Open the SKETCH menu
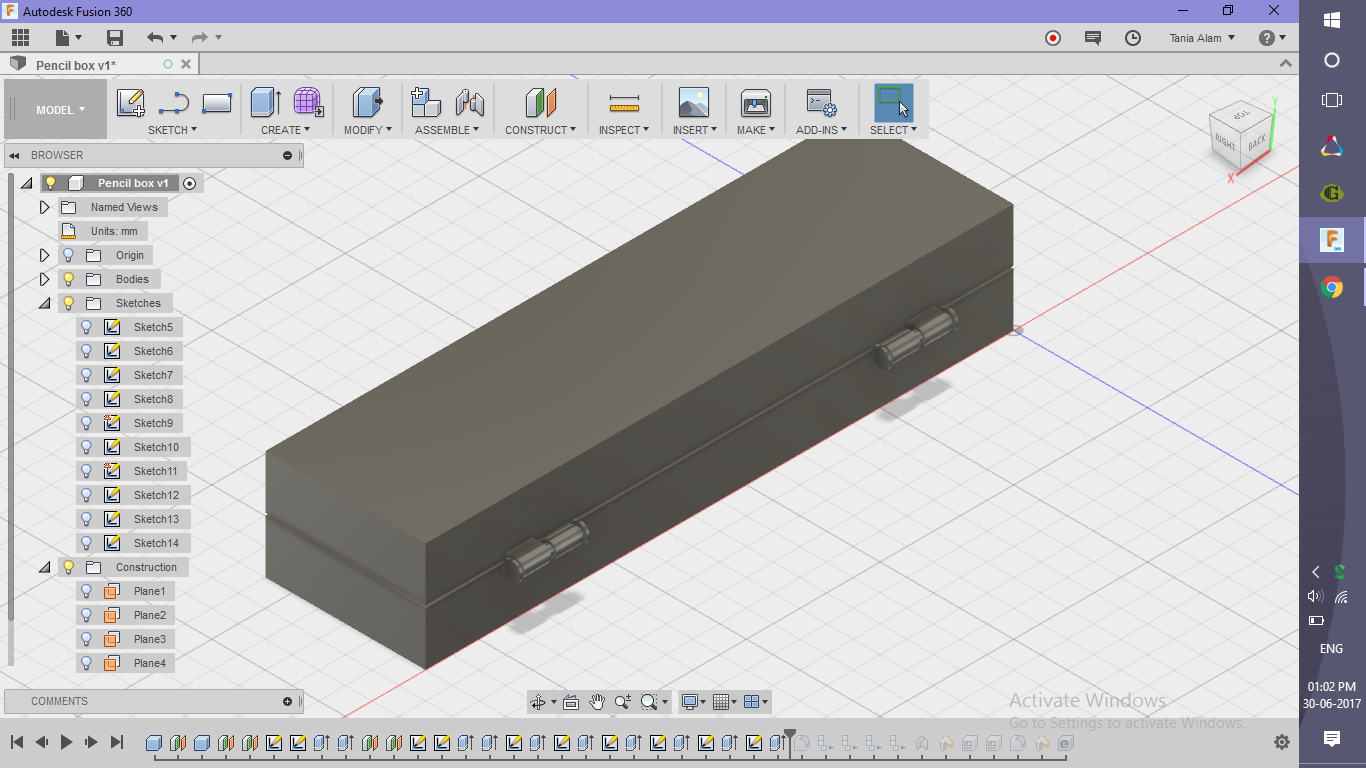The image size is (1366, 768). pos(172,130)
